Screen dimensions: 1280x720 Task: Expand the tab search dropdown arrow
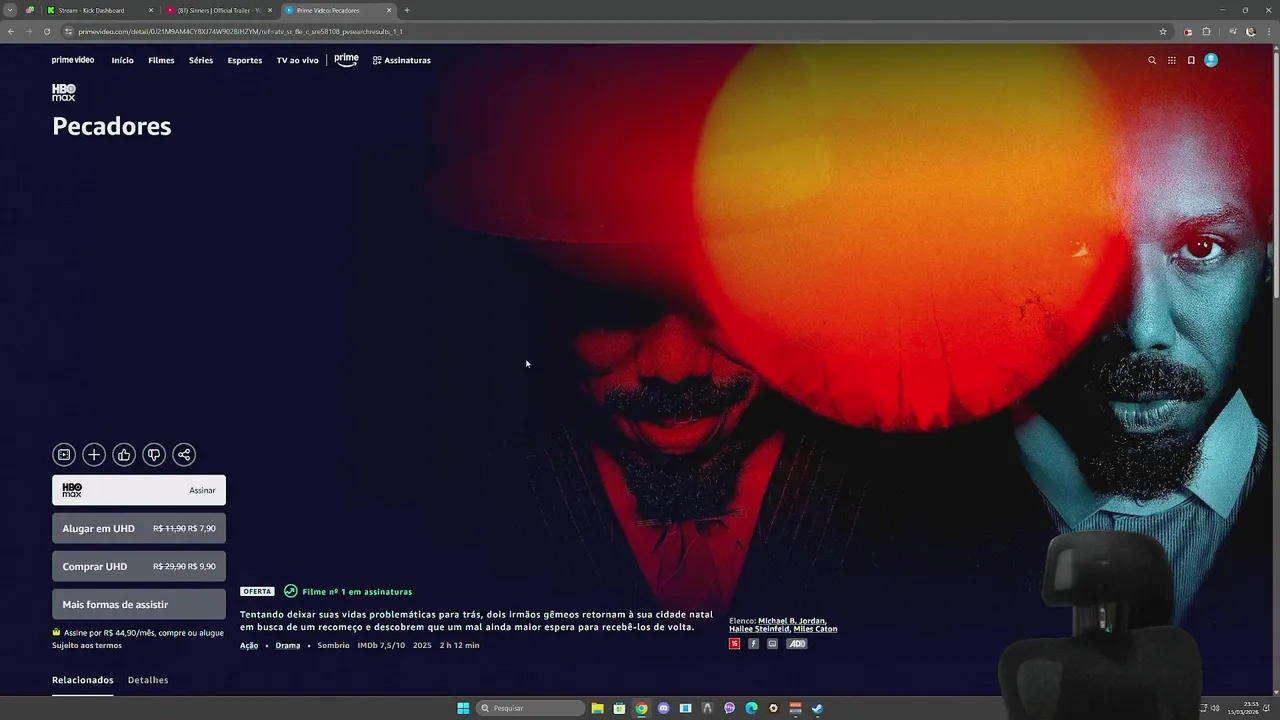coord(10,10)
